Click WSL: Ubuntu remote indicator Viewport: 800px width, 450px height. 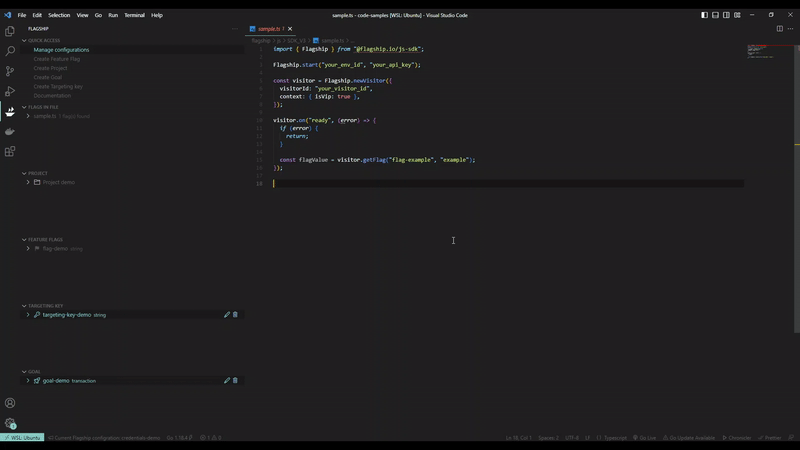coord(22,438)
